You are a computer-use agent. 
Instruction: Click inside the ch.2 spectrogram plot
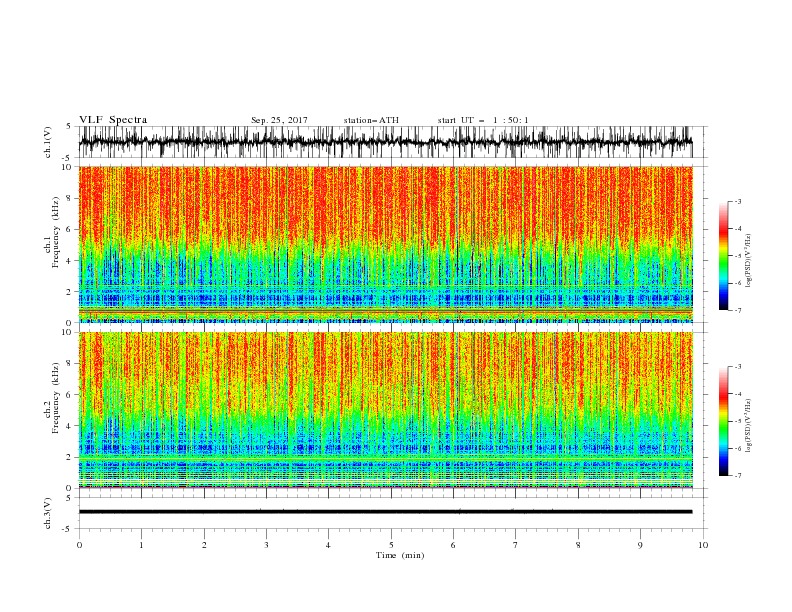coord(385,410)
